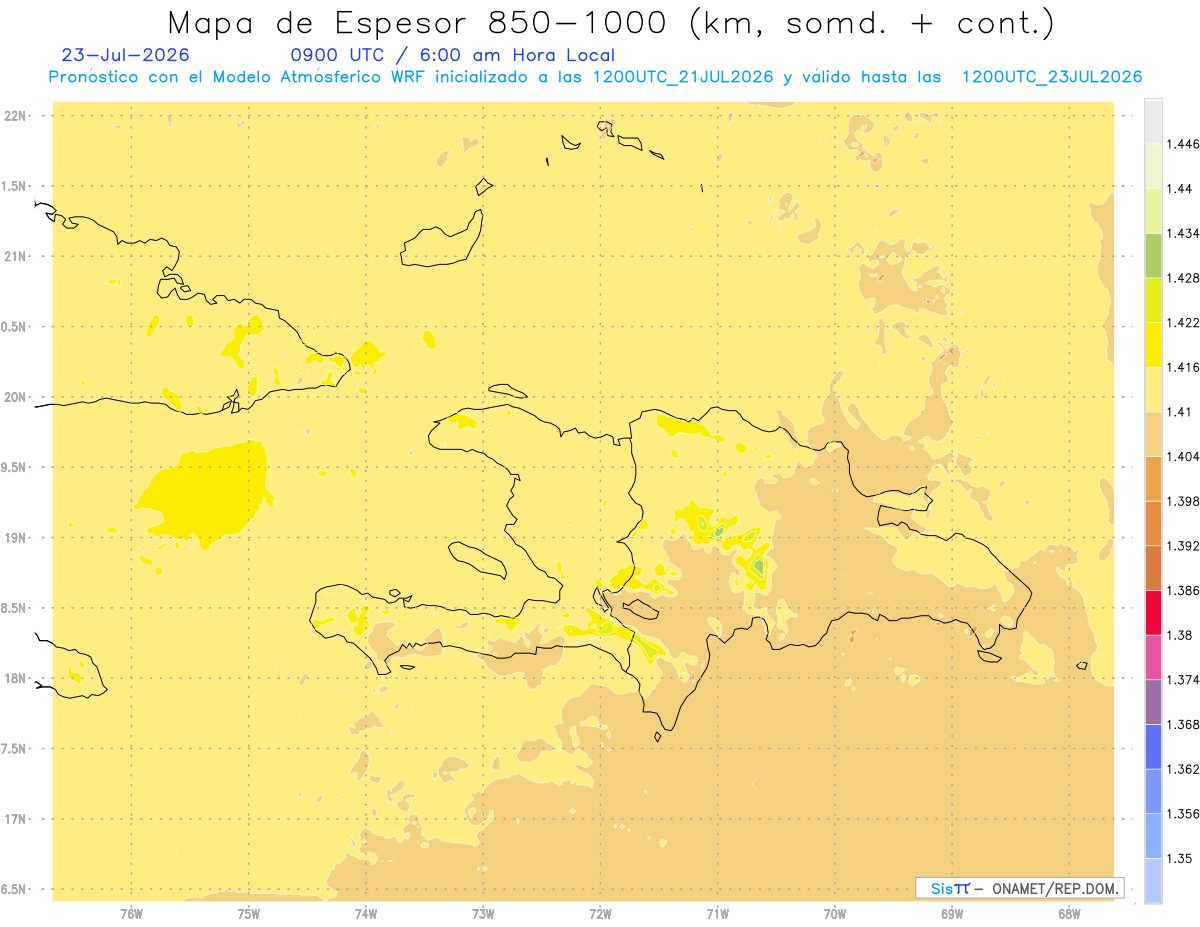Click the 1.38 legend value
The height and width of the screenshot is (927, 1200).
click(x=1179, y=635)
